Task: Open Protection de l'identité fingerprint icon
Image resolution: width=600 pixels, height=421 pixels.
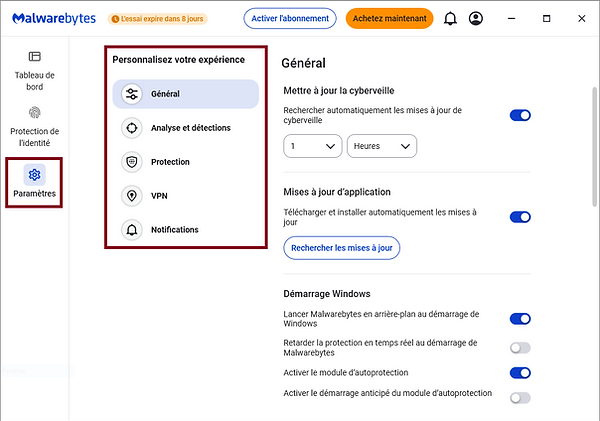Action: click(x=34, y=113)
